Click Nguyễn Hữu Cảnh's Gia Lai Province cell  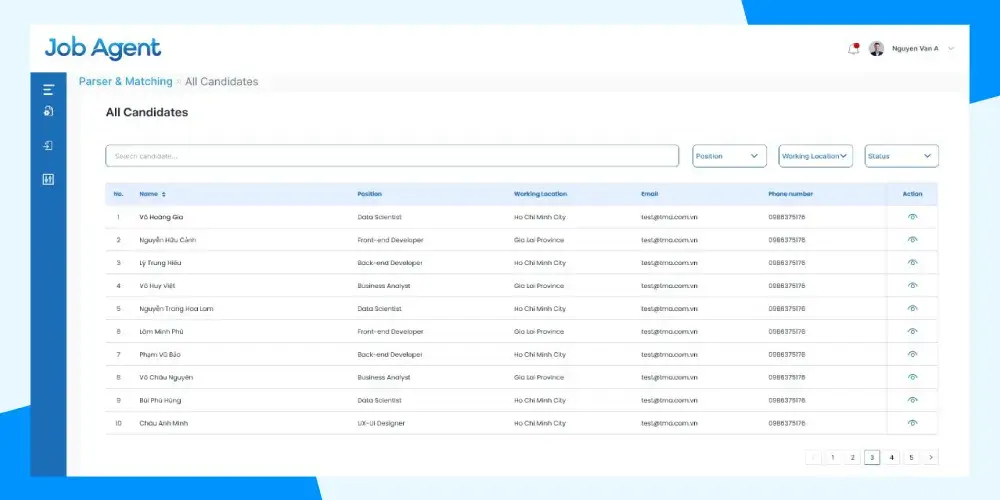pyautogui.click(x=539, y=240)
